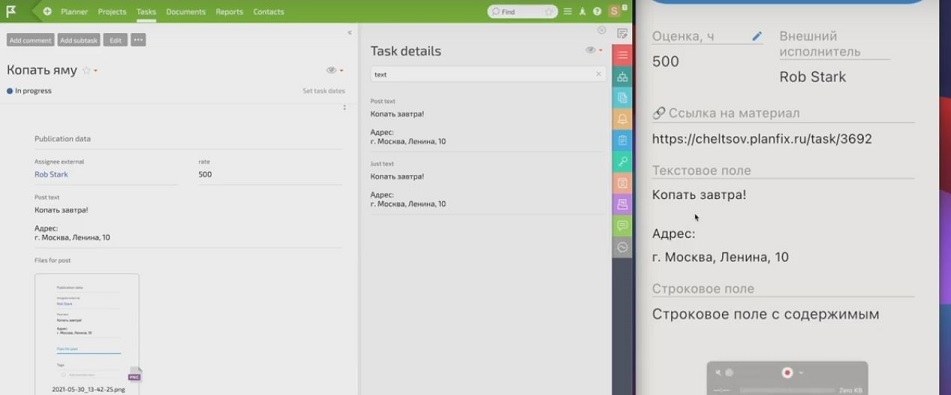The image size is (951, 395).
Task: Clear the Task details filter with X
Action: (599, 74)
